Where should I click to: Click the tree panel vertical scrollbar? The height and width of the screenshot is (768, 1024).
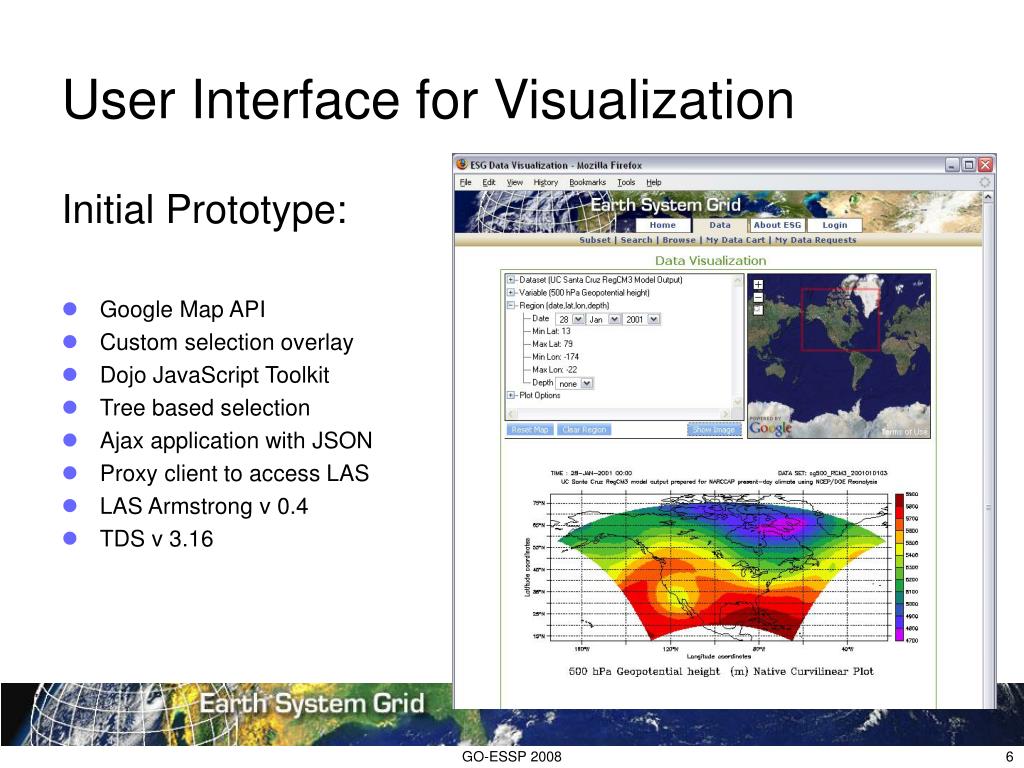738,340
